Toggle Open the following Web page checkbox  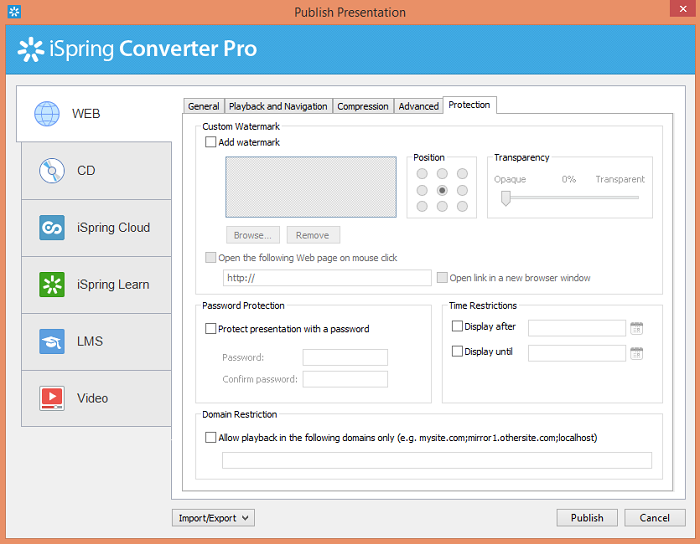coord(210,257)
